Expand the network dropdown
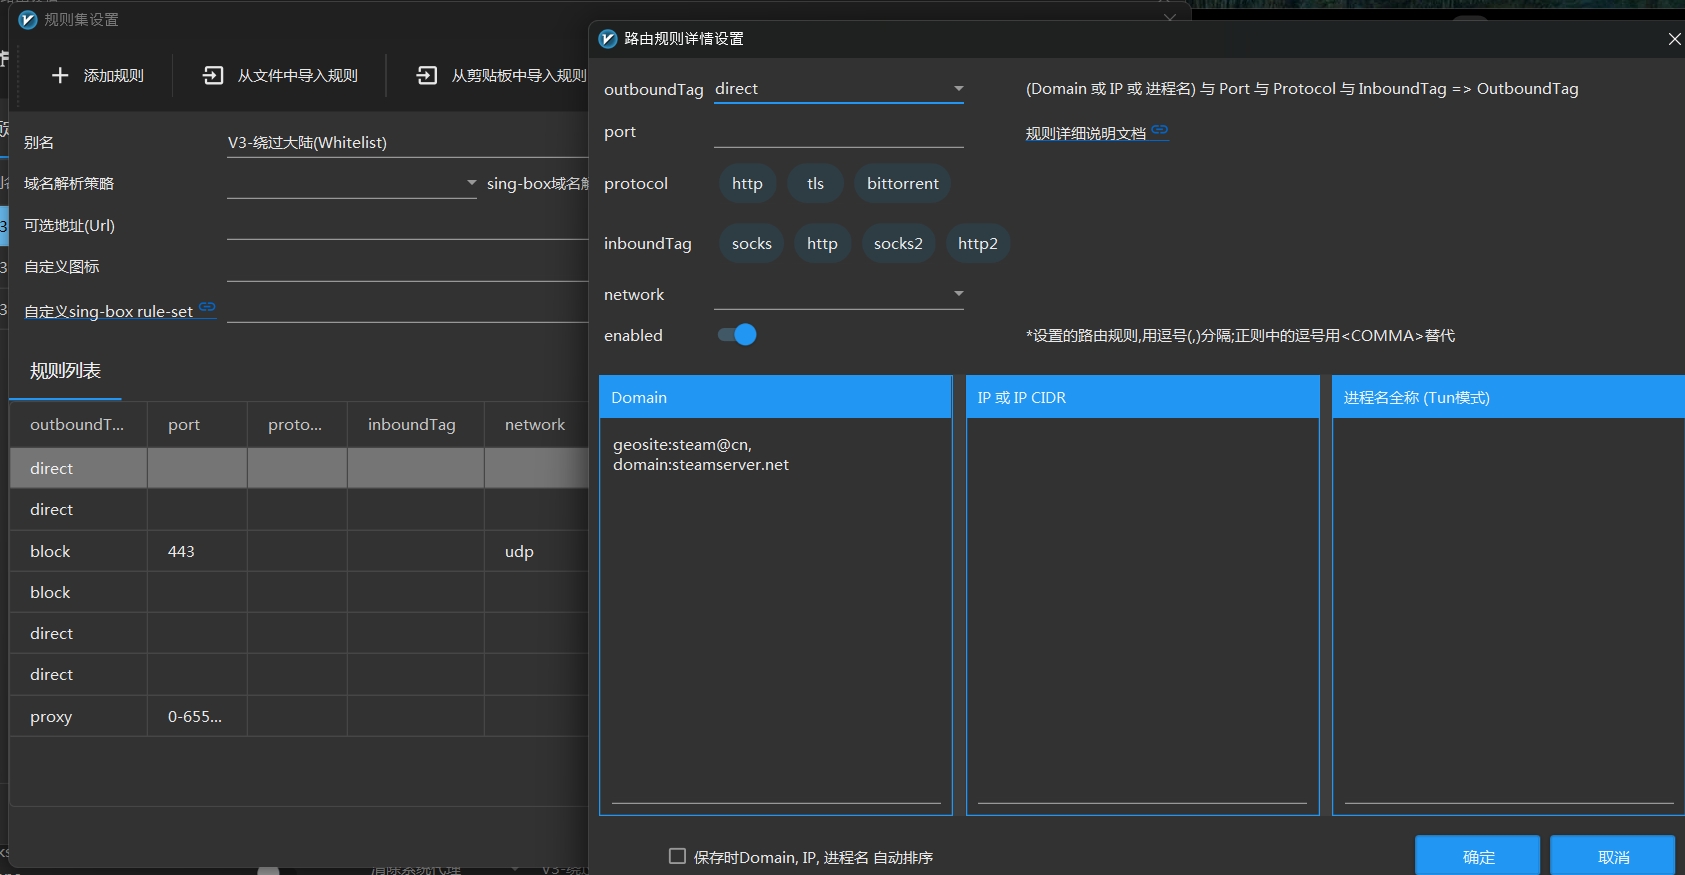 coord(958,294)
